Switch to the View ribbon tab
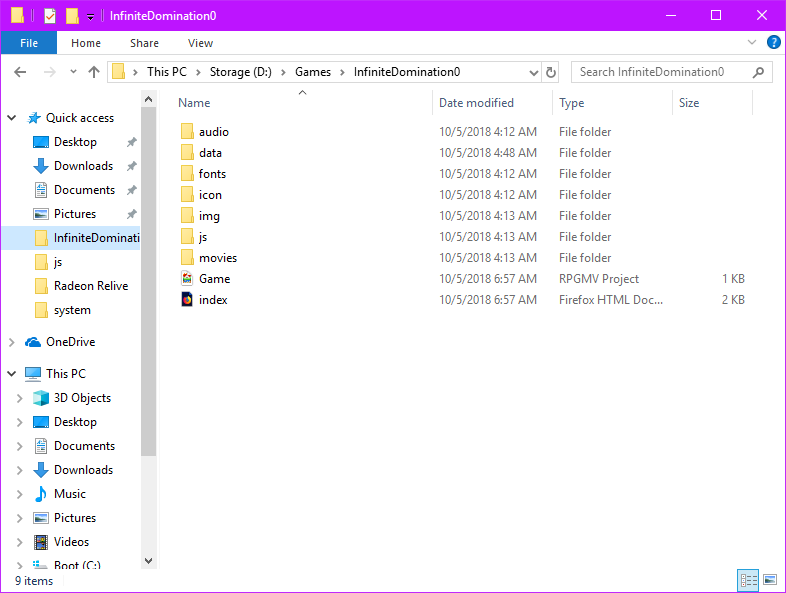Image resolution: width=786 pixels, height=593 pixels. tap(200, 43)
